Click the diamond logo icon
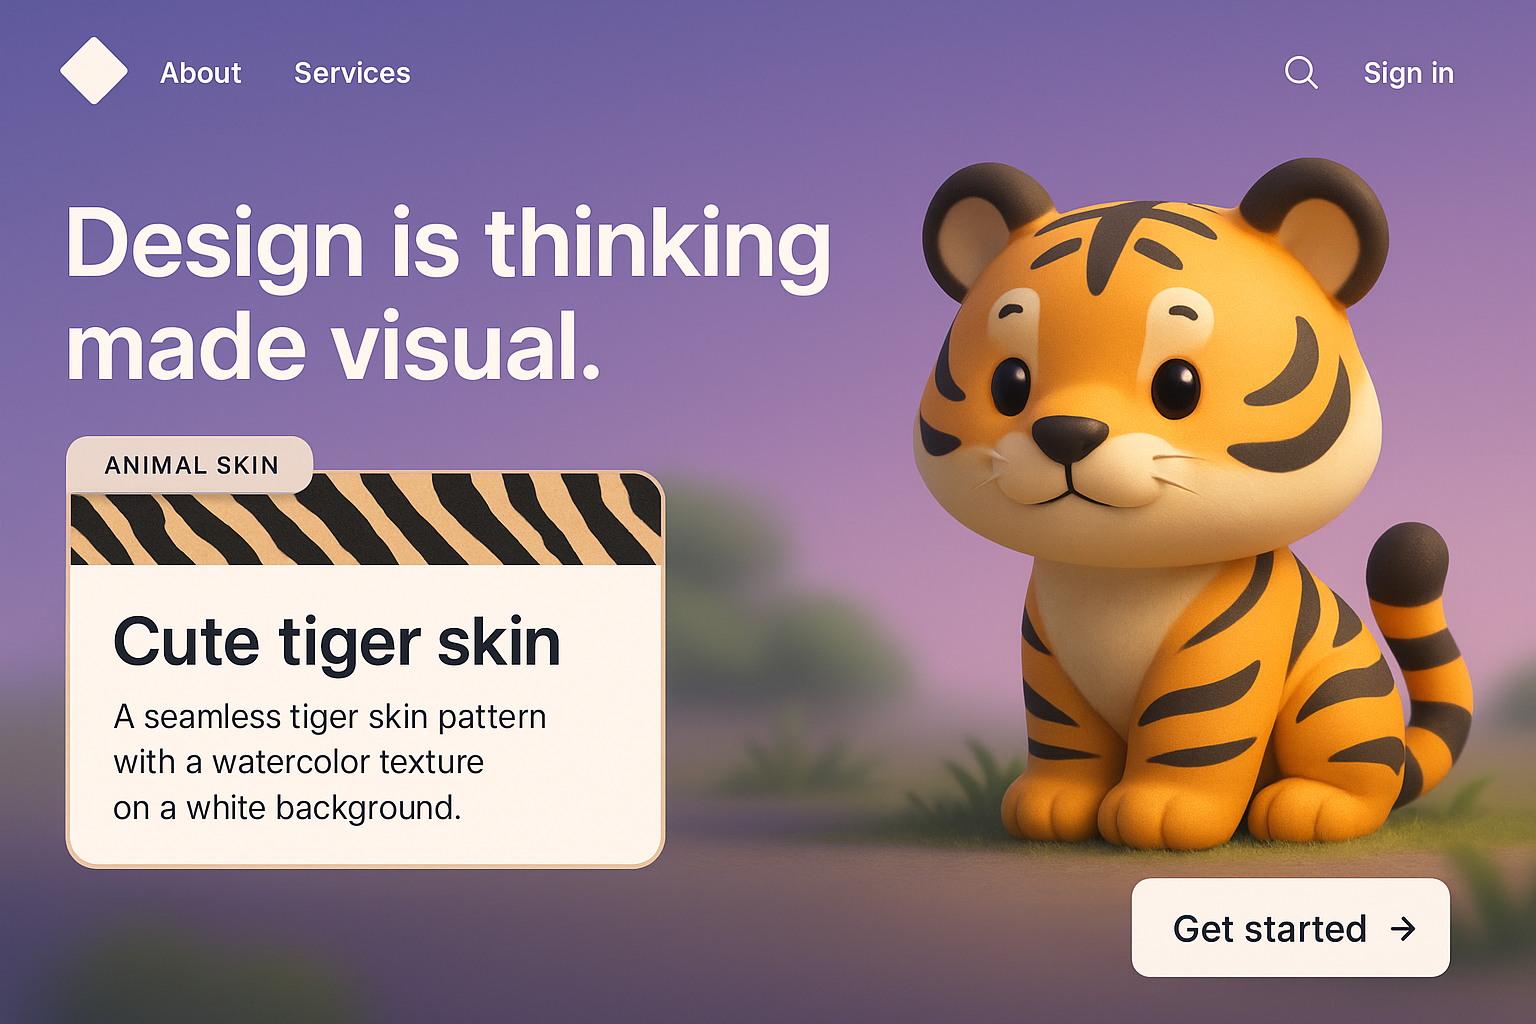The width and height of the screenshot is (1536, 1024). coord(94,71)
